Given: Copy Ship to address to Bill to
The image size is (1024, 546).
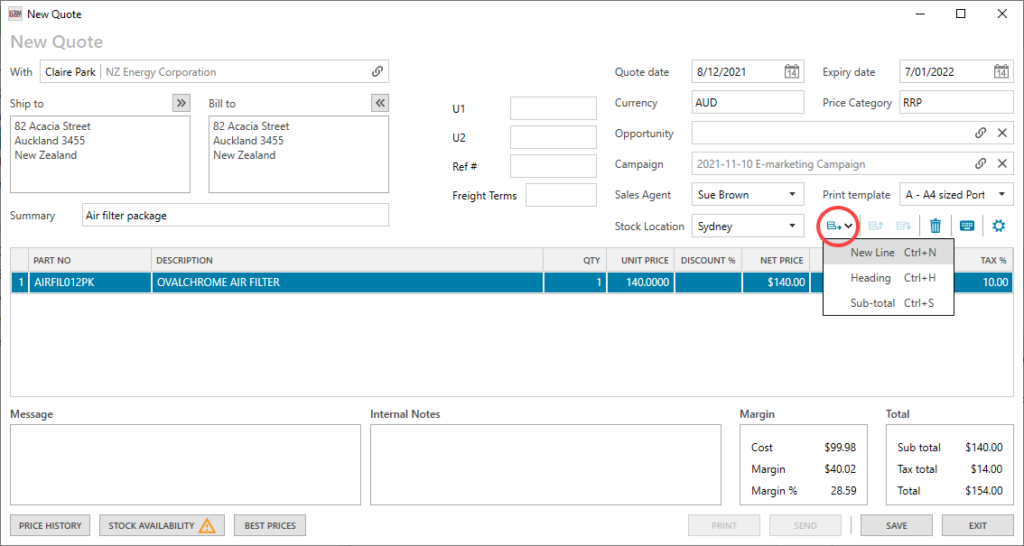Looking at the screenshot, I should pos(180,103).
